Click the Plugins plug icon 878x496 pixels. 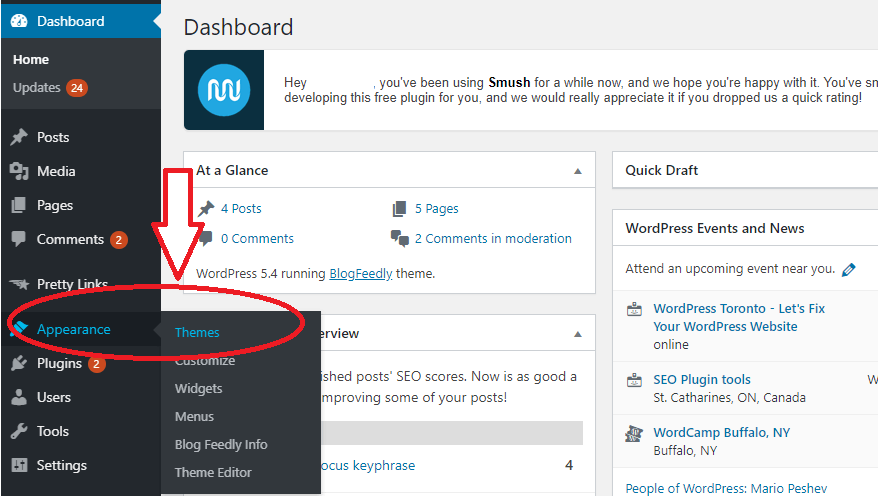(x=19, y=363)
